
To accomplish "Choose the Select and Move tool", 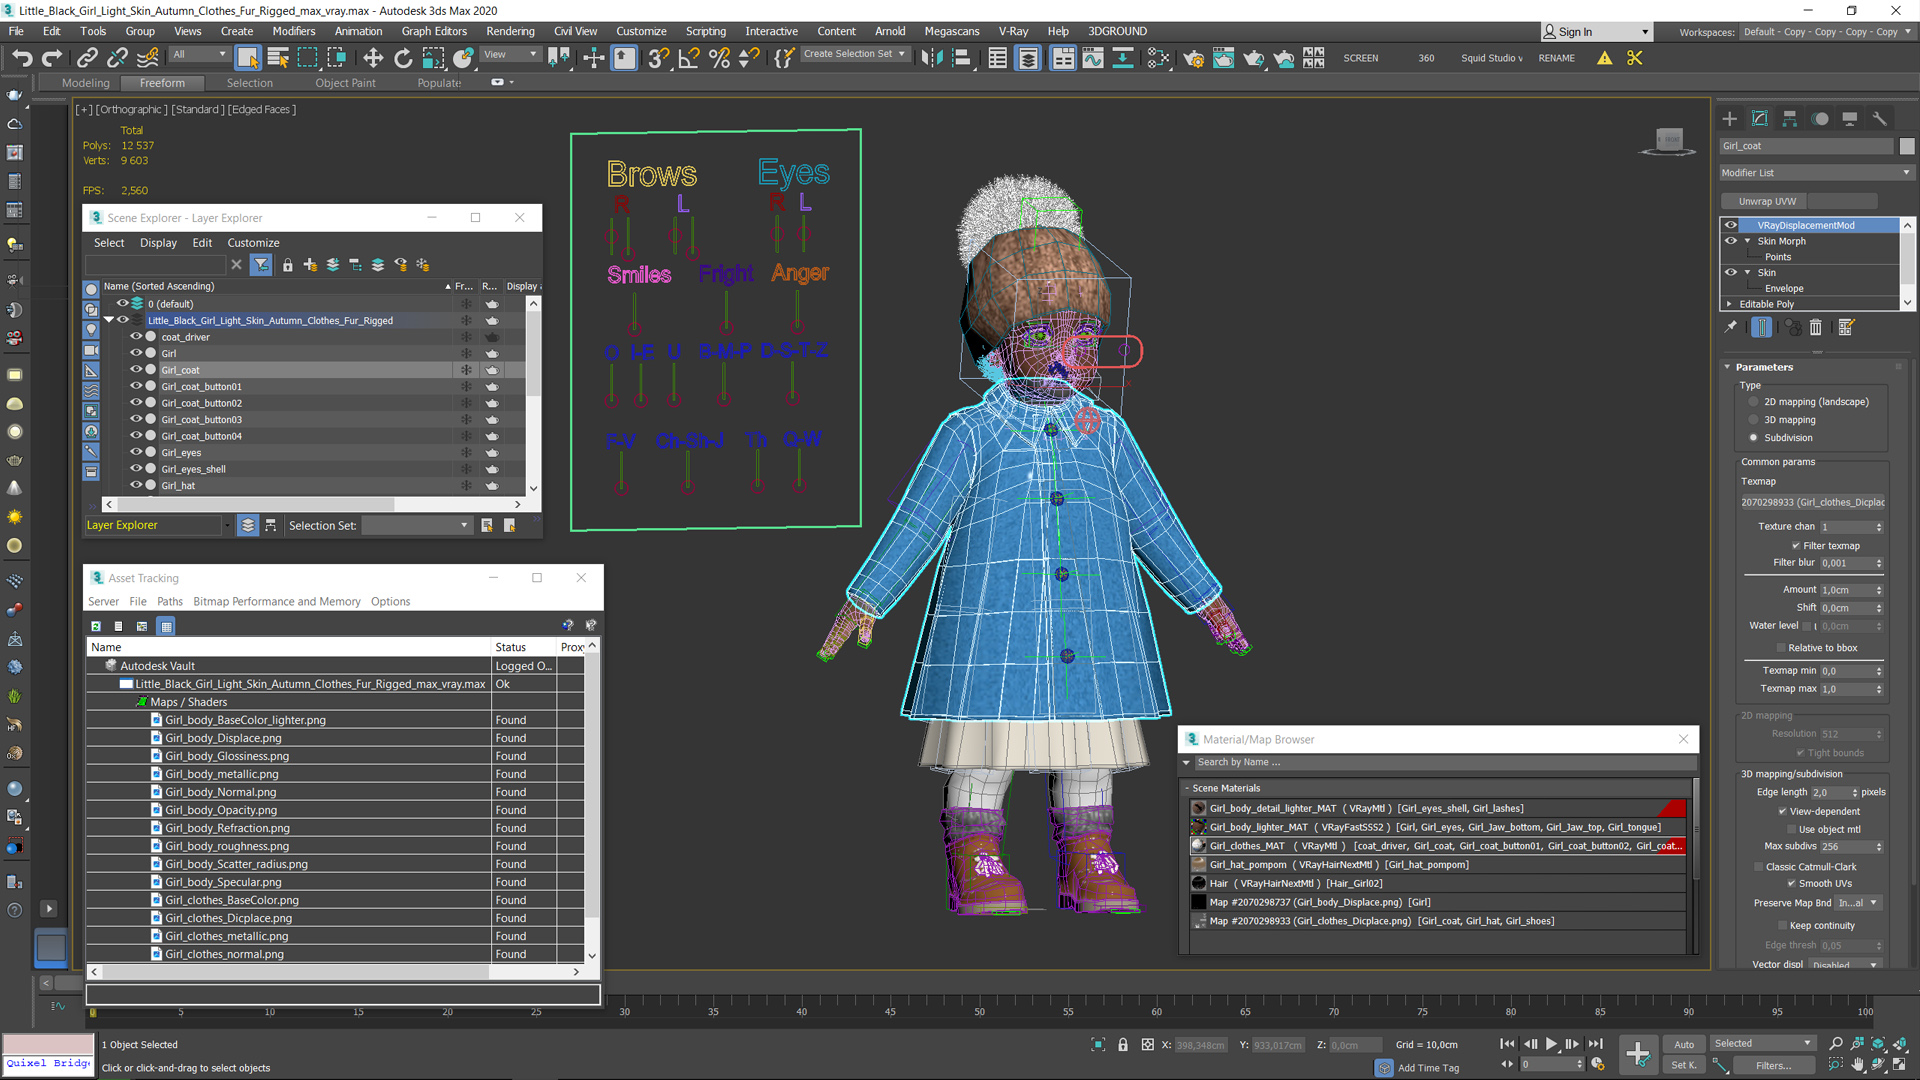I will click(373, 58).
